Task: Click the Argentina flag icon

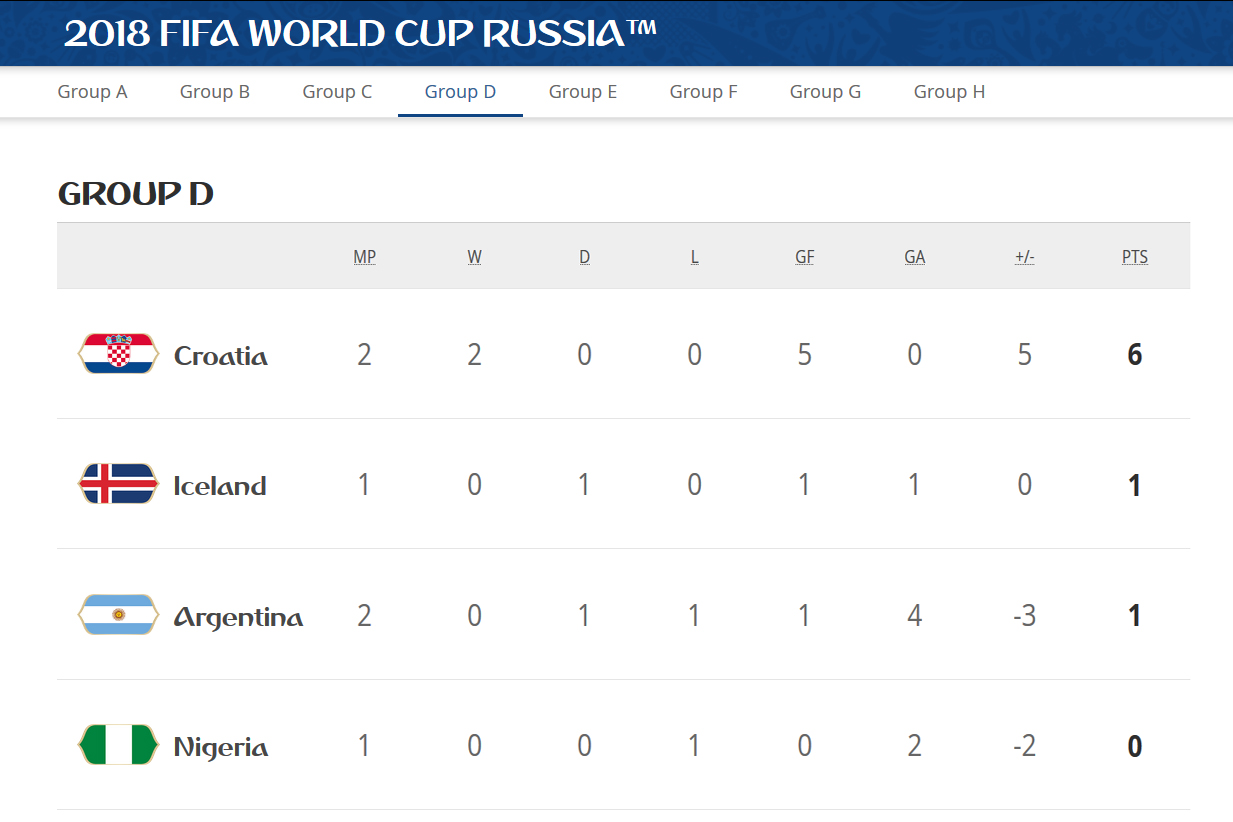Action: point(118,615)
